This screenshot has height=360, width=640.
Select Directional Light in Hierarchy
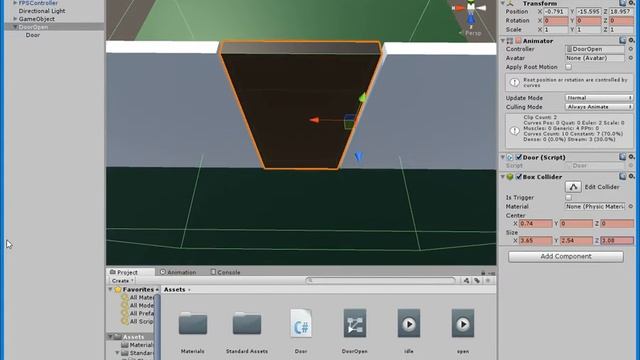point(42,11)
